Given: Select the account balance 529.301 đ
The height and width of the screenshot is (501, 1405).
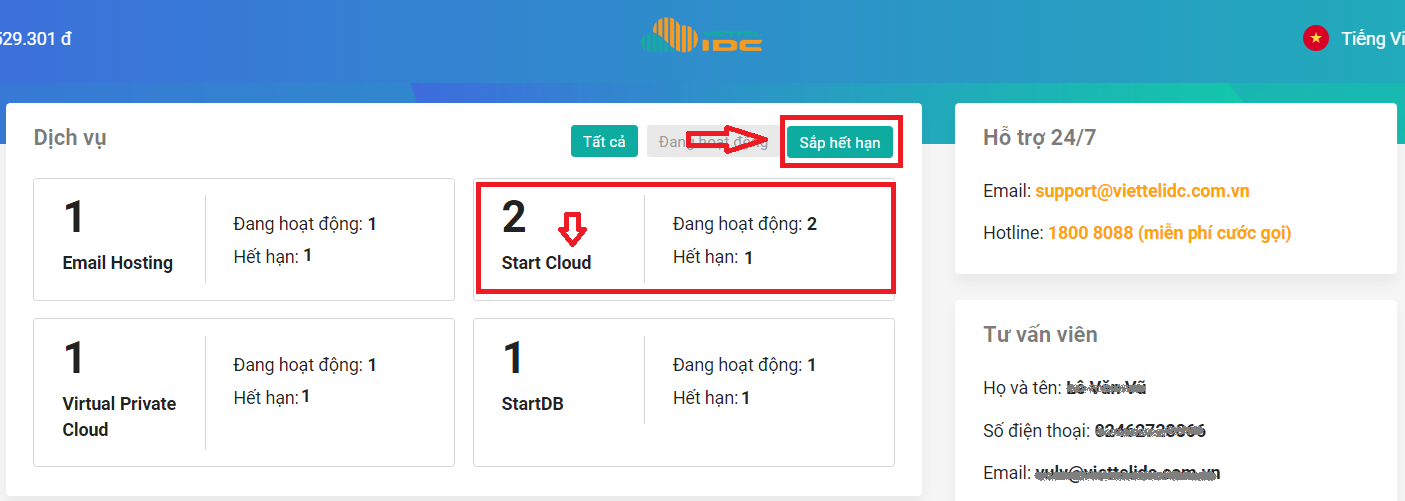Looking at the screenshot, I should [x=35, y=39].
